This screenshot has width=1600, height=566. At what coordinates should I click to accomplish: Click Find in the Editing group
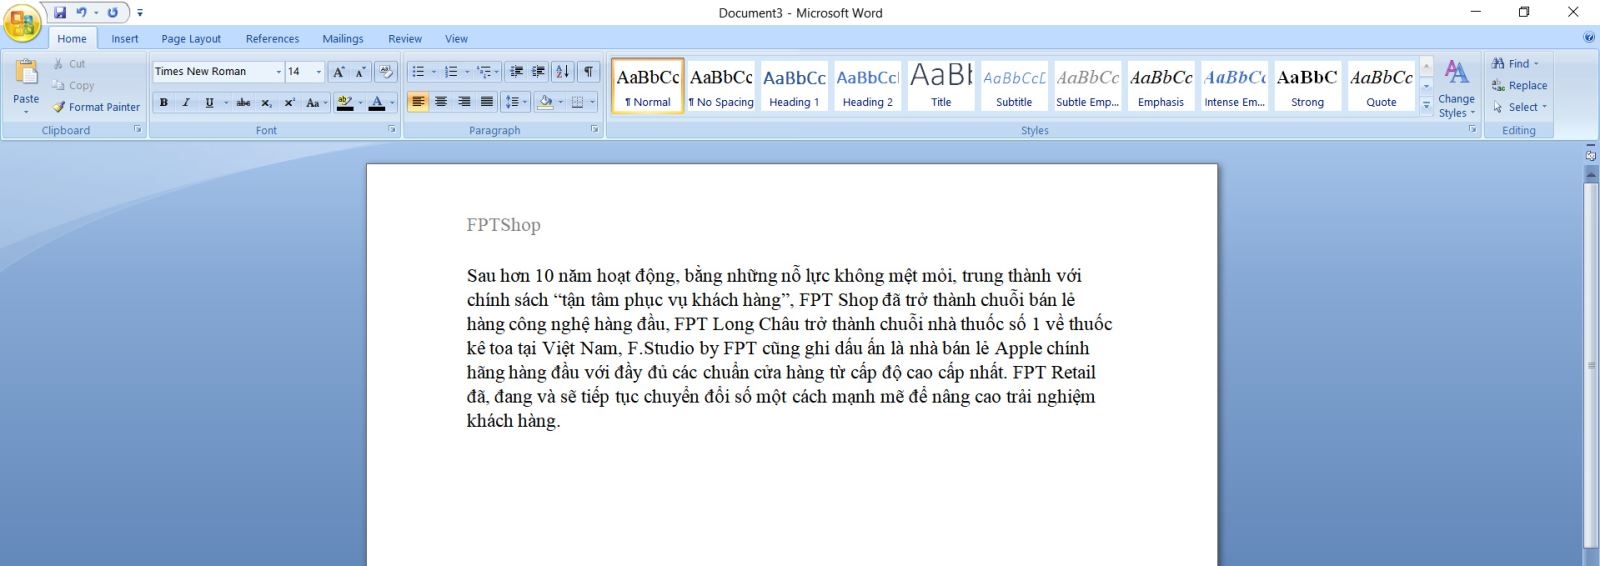point(1515,64)
